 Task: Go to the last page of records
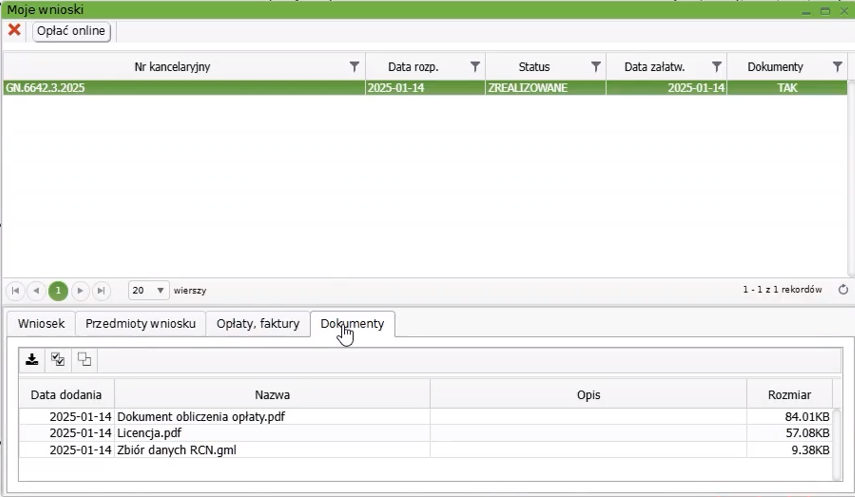(101, 291)
